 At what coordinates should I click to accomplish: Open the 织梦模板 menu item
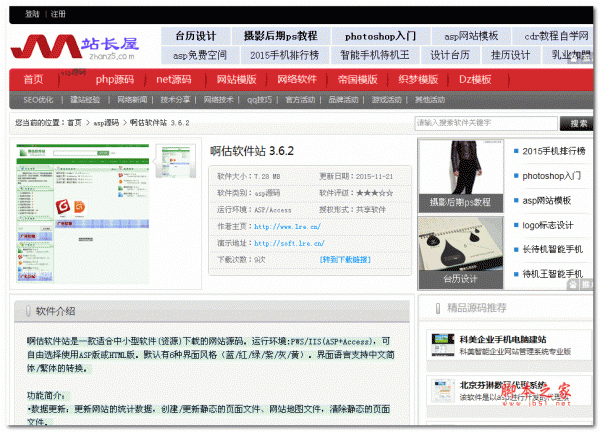tap(418, 80)
